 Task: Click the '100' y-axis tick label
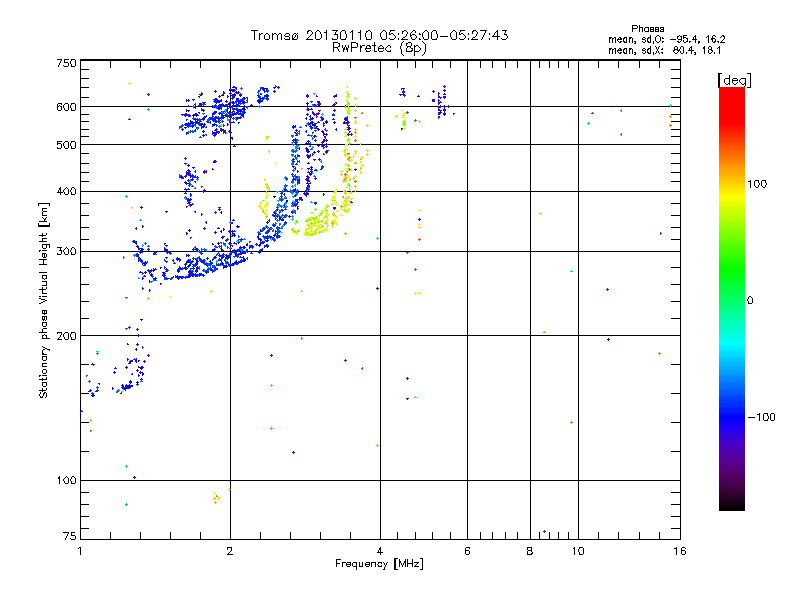click(66, 481)
